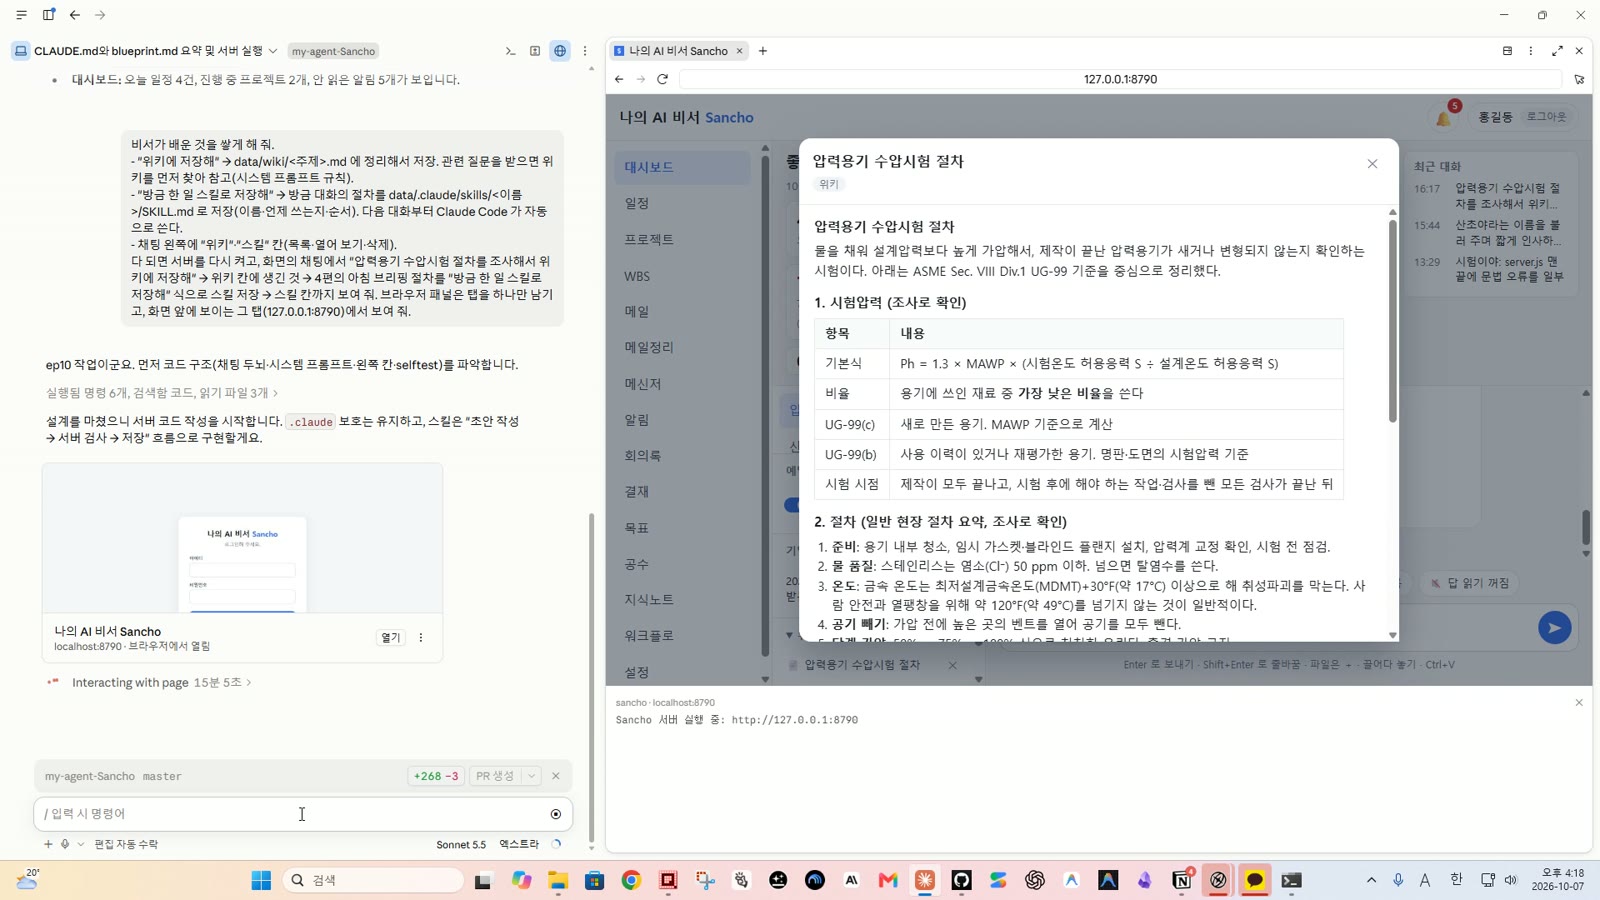Activate the element picker cursor icon
Viewport: 1600px width, 900px height.
(1579, 79)
